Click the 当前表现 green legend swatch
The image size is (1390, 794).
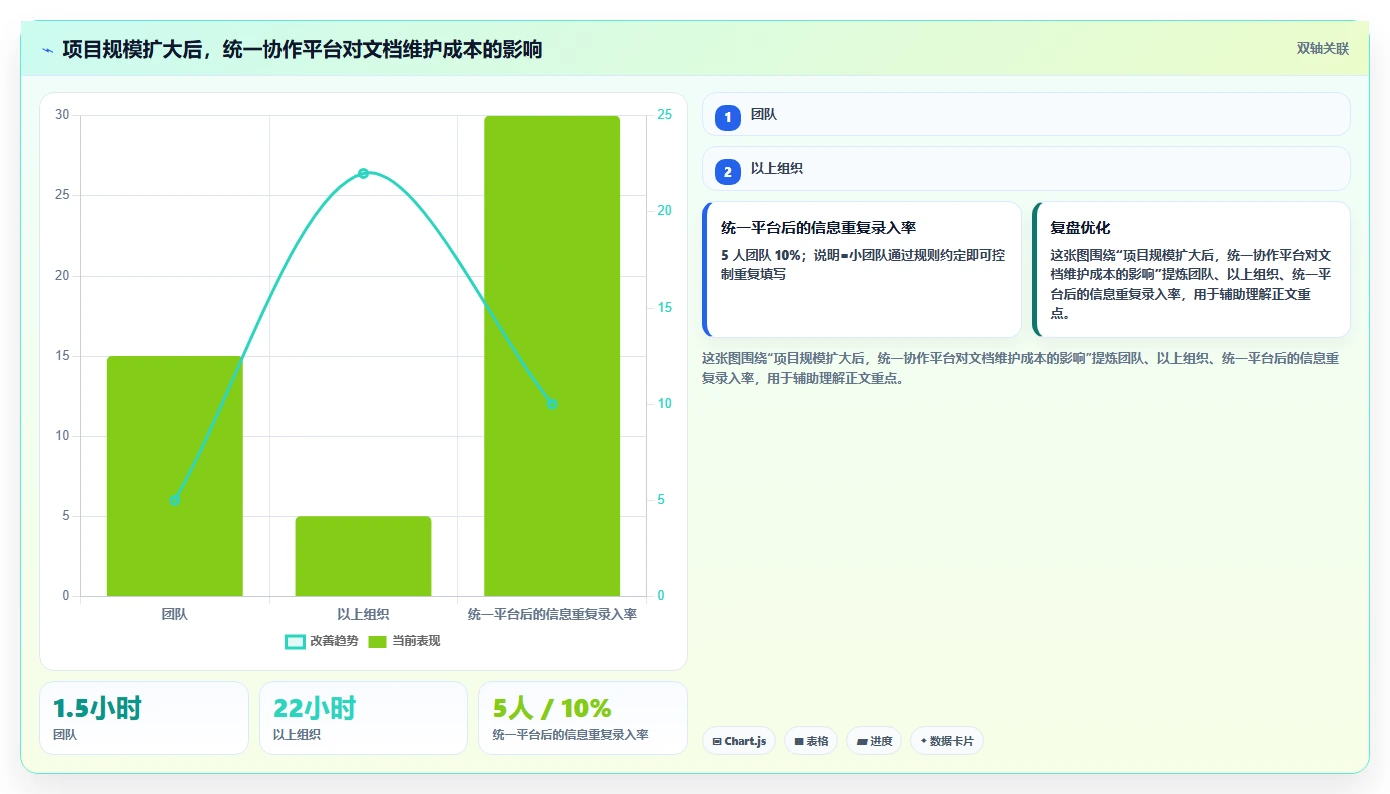tap(378, 641)
